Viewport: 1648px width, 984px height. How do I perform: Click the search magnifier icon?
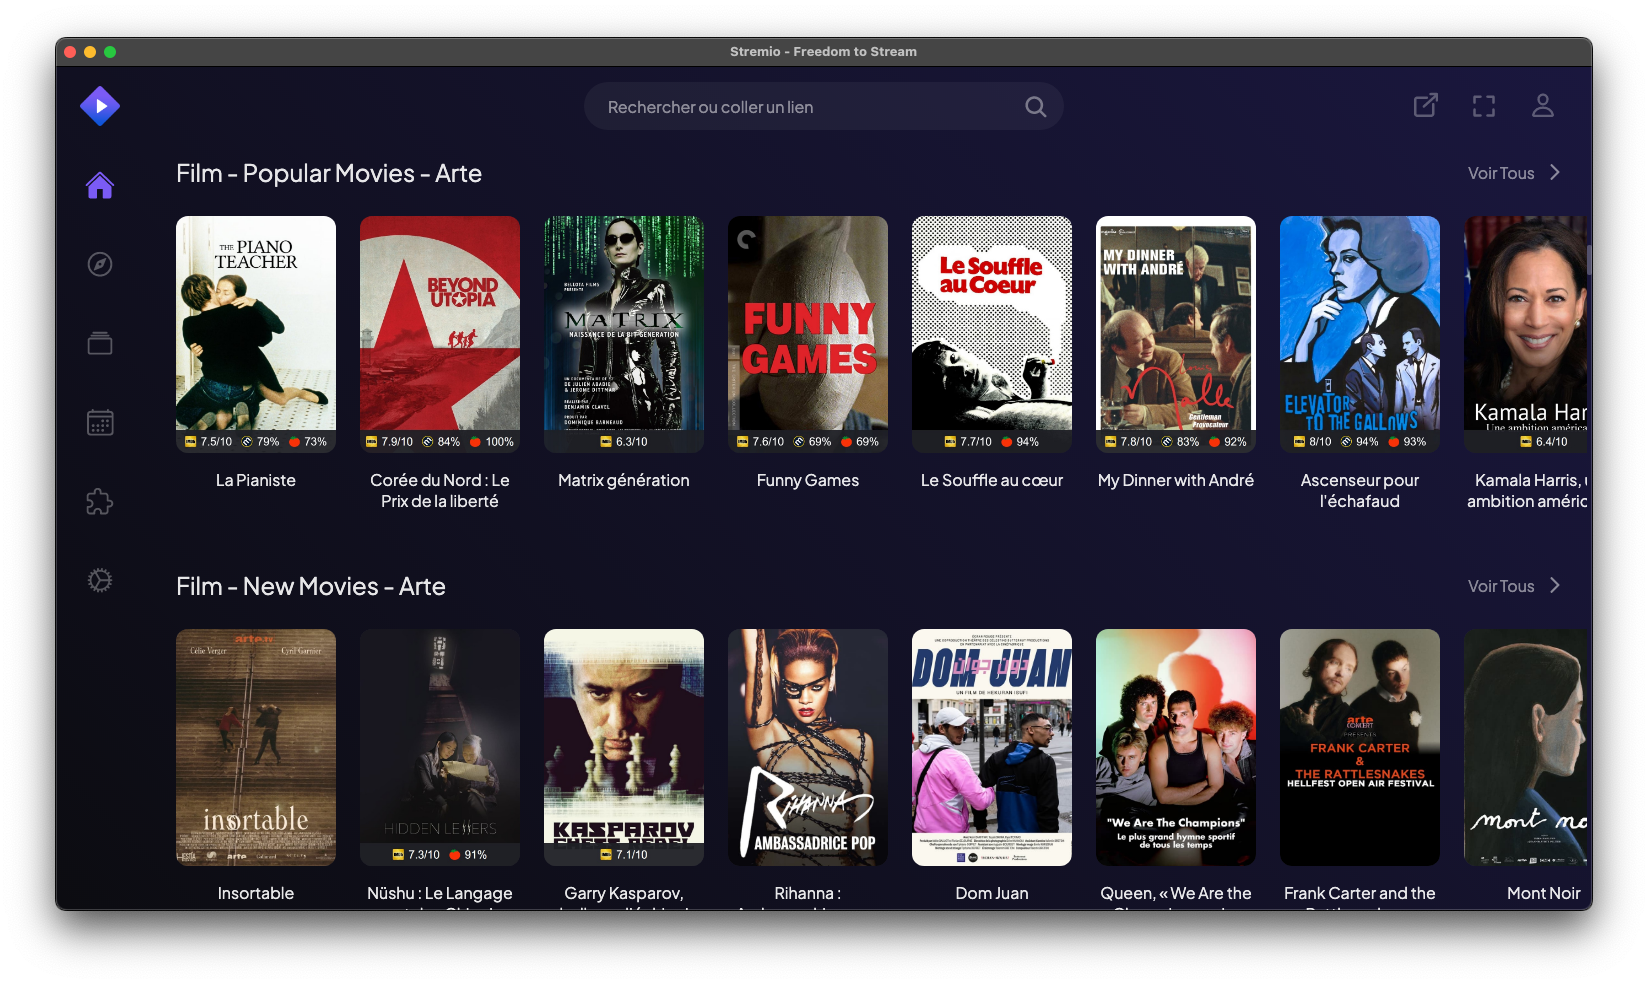(1036, 107)
